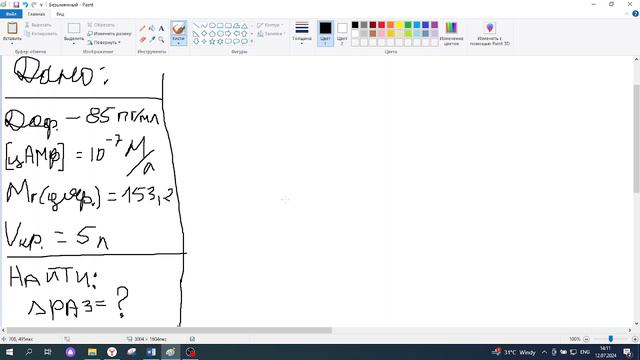The height and width of the screenshot is (360, 640).
Task: Select Color 1 foreground box
Action: tap(325, 33)
